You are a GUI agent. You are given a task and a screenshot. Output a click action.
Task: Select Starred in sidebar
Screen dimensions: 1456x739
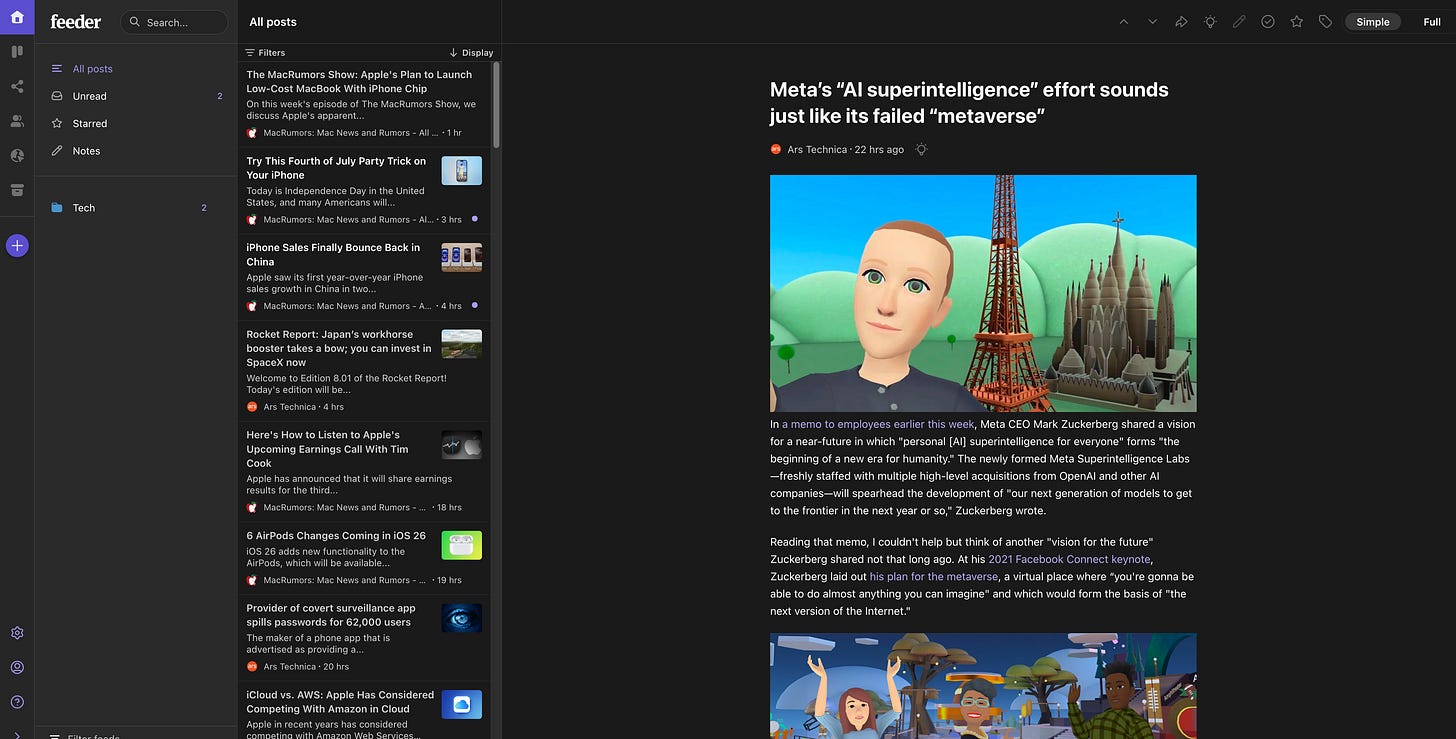pos(136,123)
